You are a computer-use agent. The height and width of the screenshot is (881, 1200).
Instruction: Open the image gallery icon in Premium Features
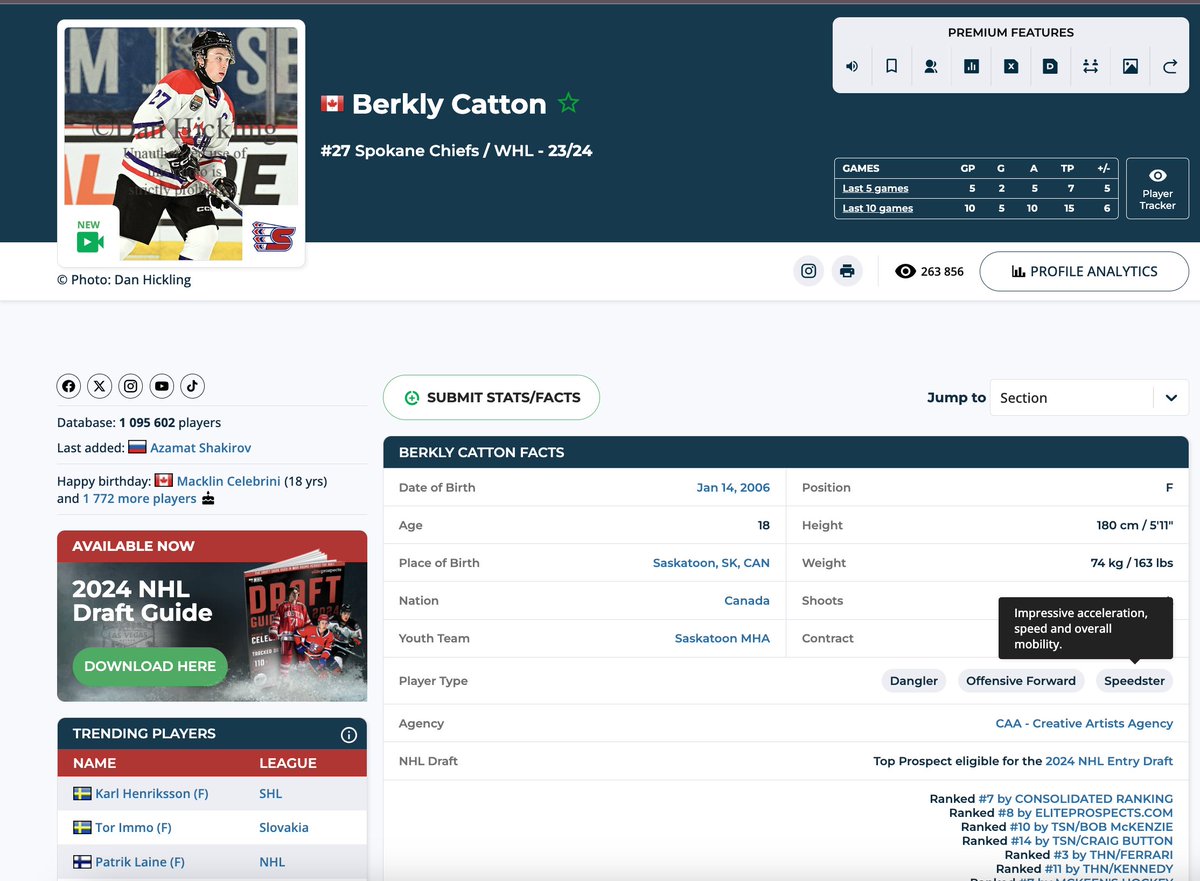tap(1130, 66)
